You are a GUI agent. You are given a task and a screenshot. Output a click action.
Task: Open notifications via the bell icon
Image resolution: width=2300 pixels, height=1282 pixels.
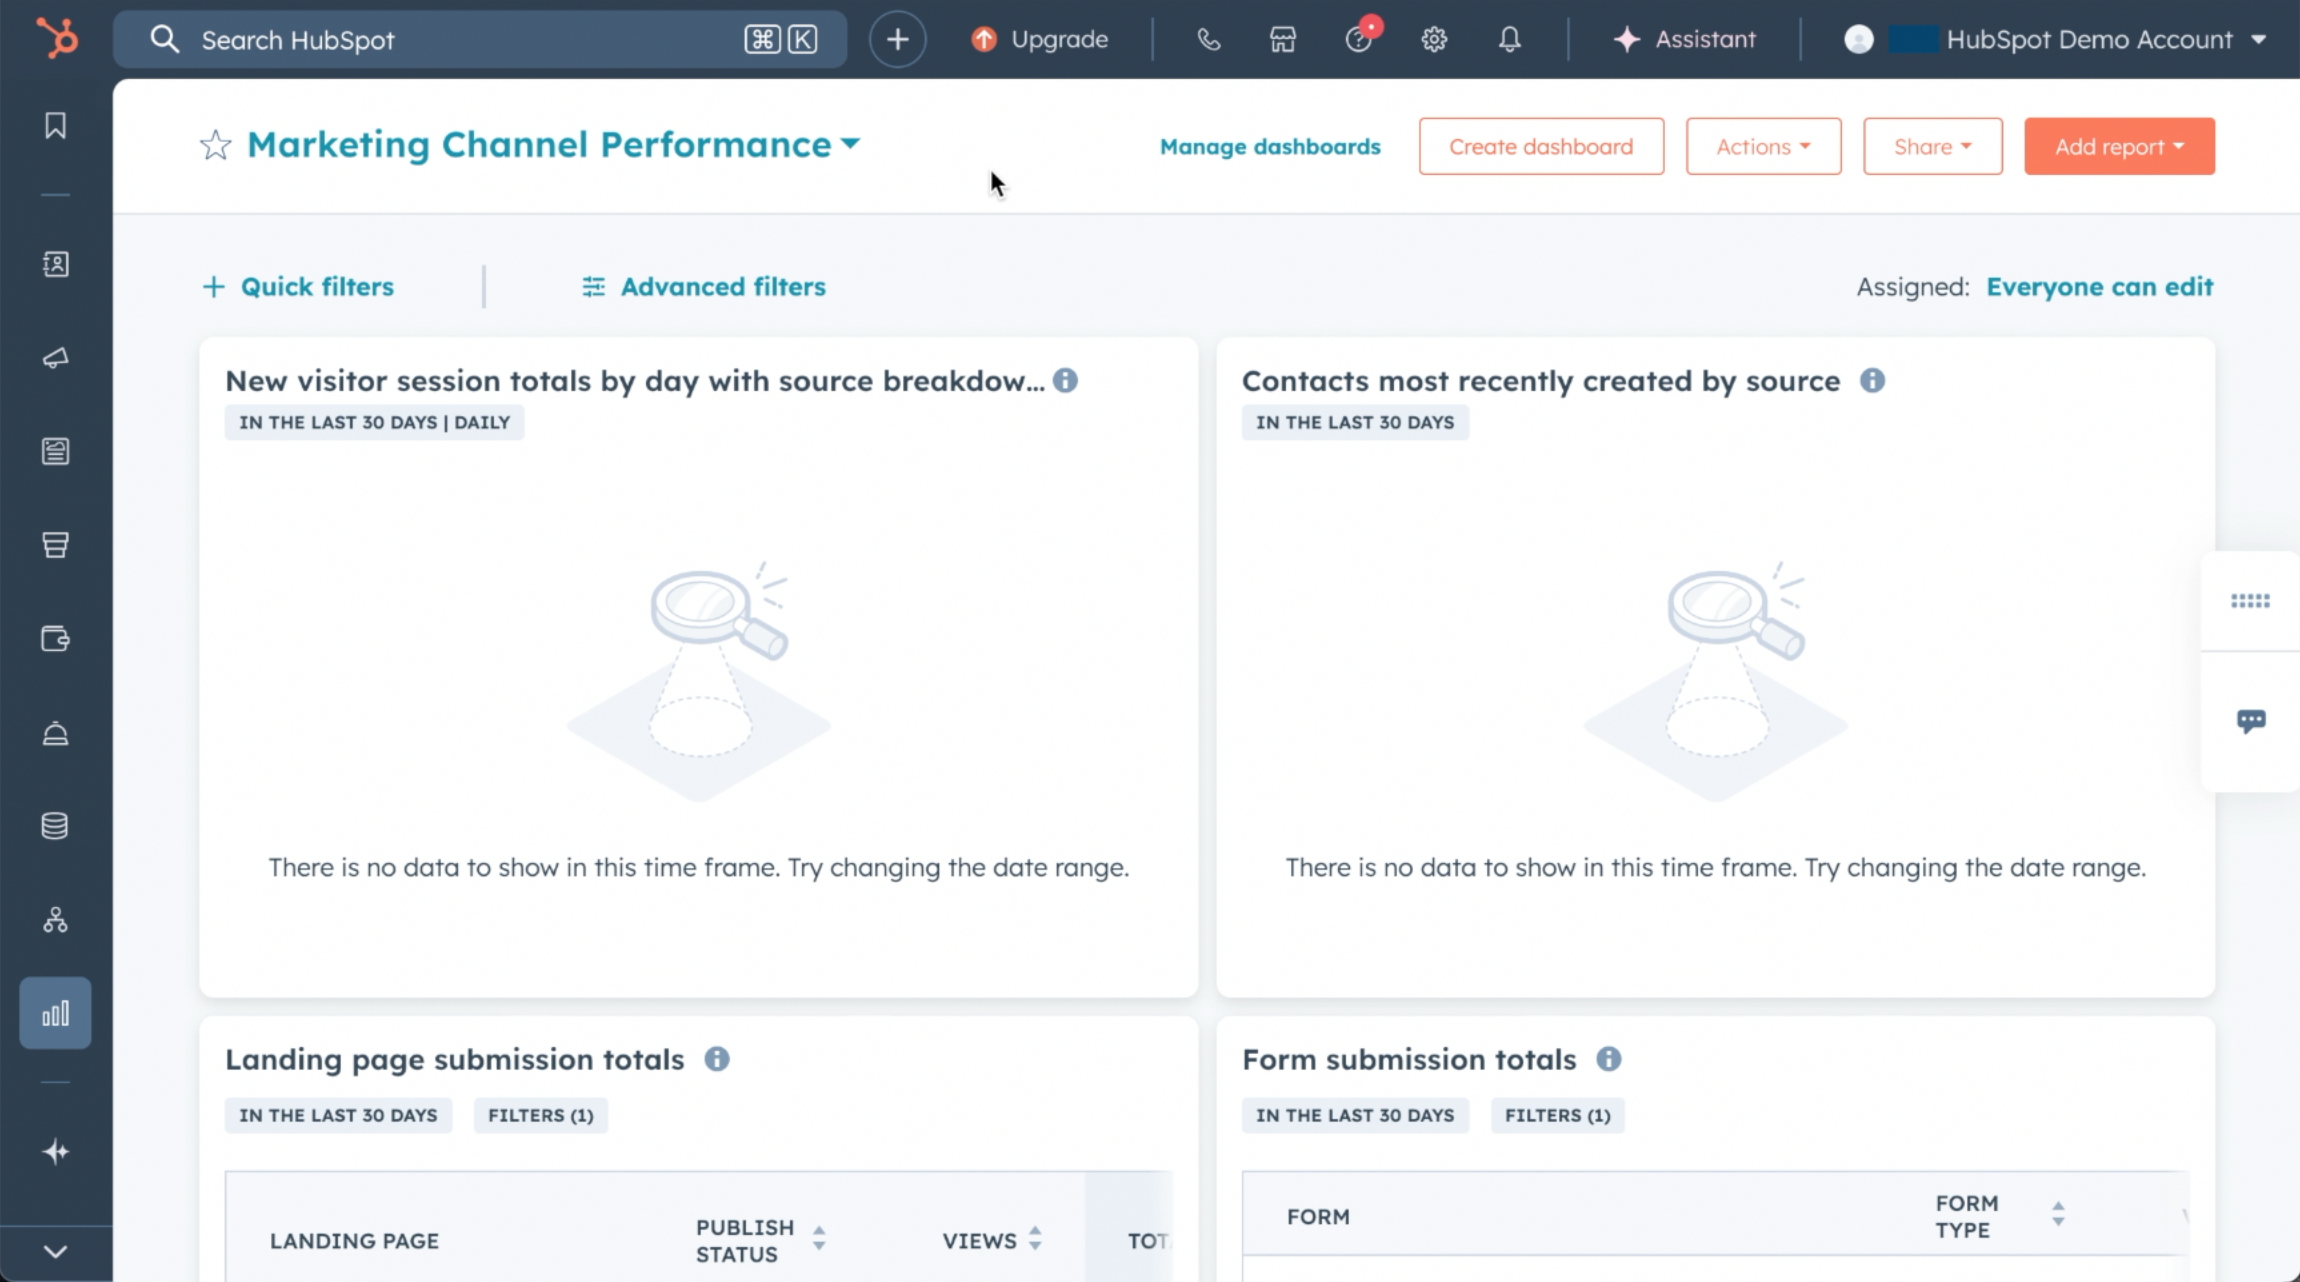coord(1508,39)
